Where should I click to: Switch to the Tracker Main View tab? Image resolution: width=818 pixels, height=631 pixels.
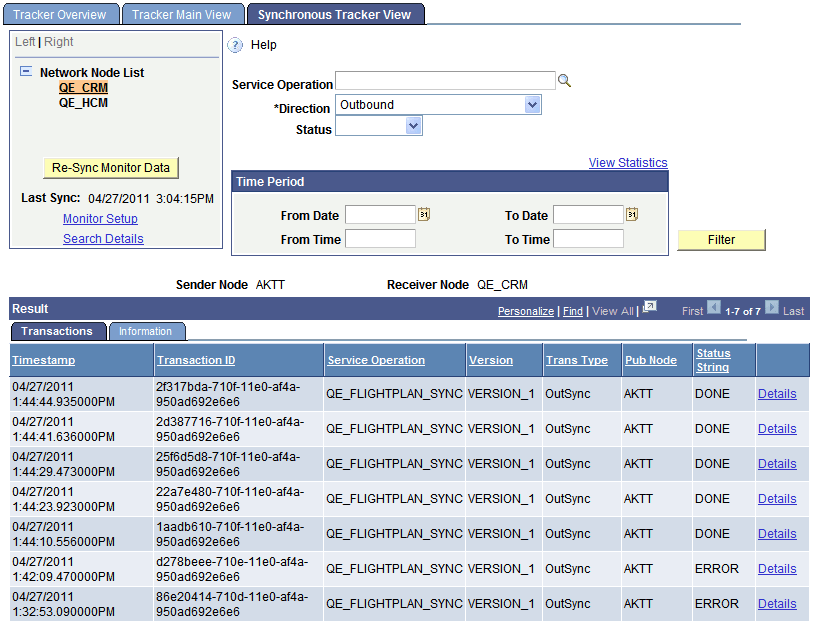182,13
